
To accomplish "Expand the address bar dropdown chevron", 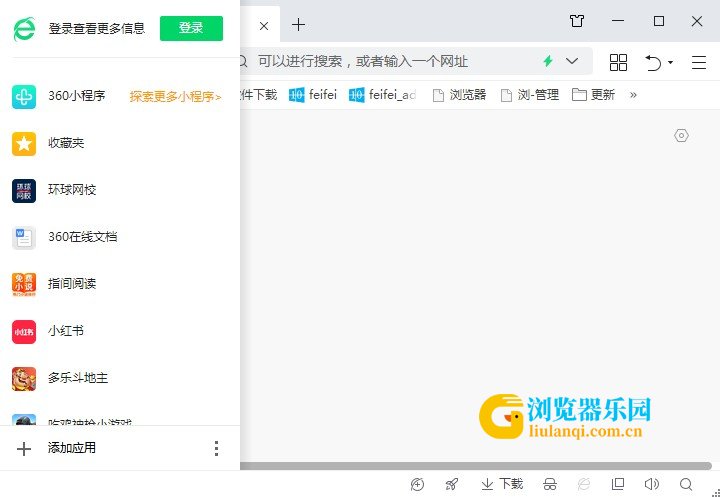I will [572, 61].
